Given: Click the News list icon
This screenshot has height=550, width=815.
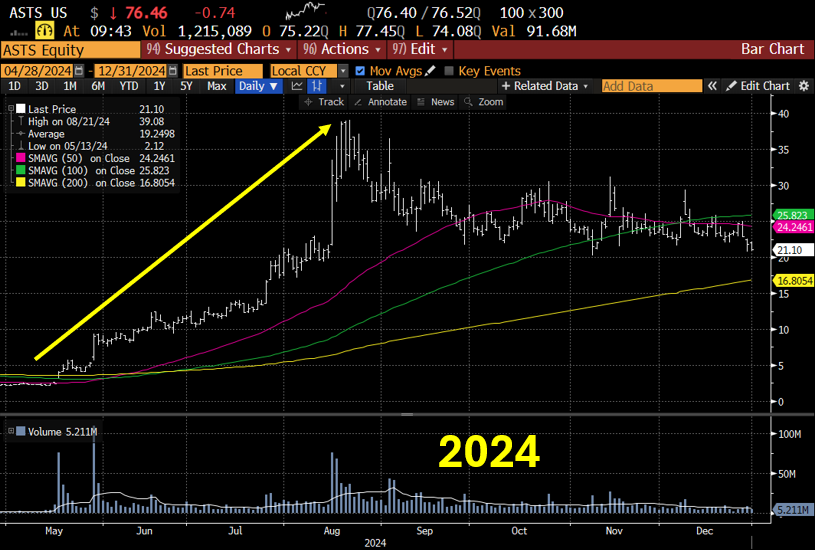Looking at the screenshot, I should coord(421,102).
